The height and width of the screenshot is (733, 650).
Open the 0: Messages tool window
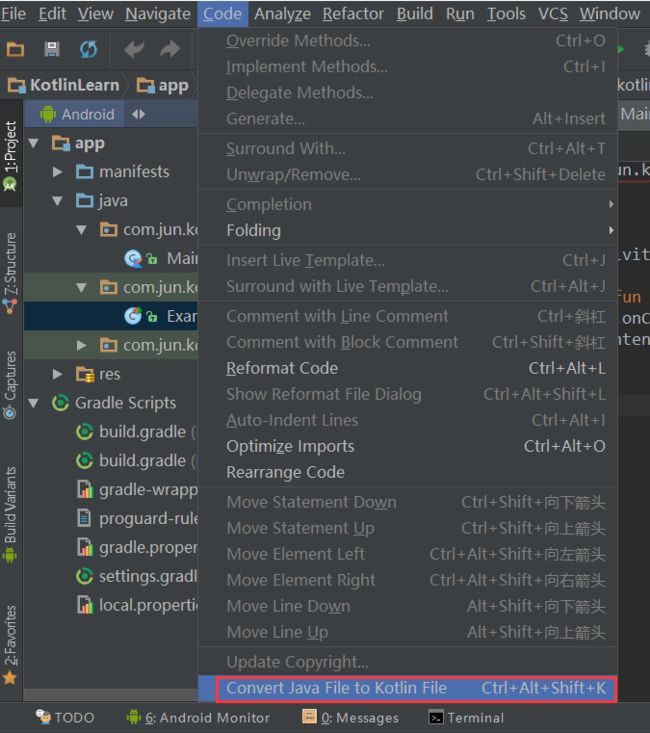pos(350,718)
